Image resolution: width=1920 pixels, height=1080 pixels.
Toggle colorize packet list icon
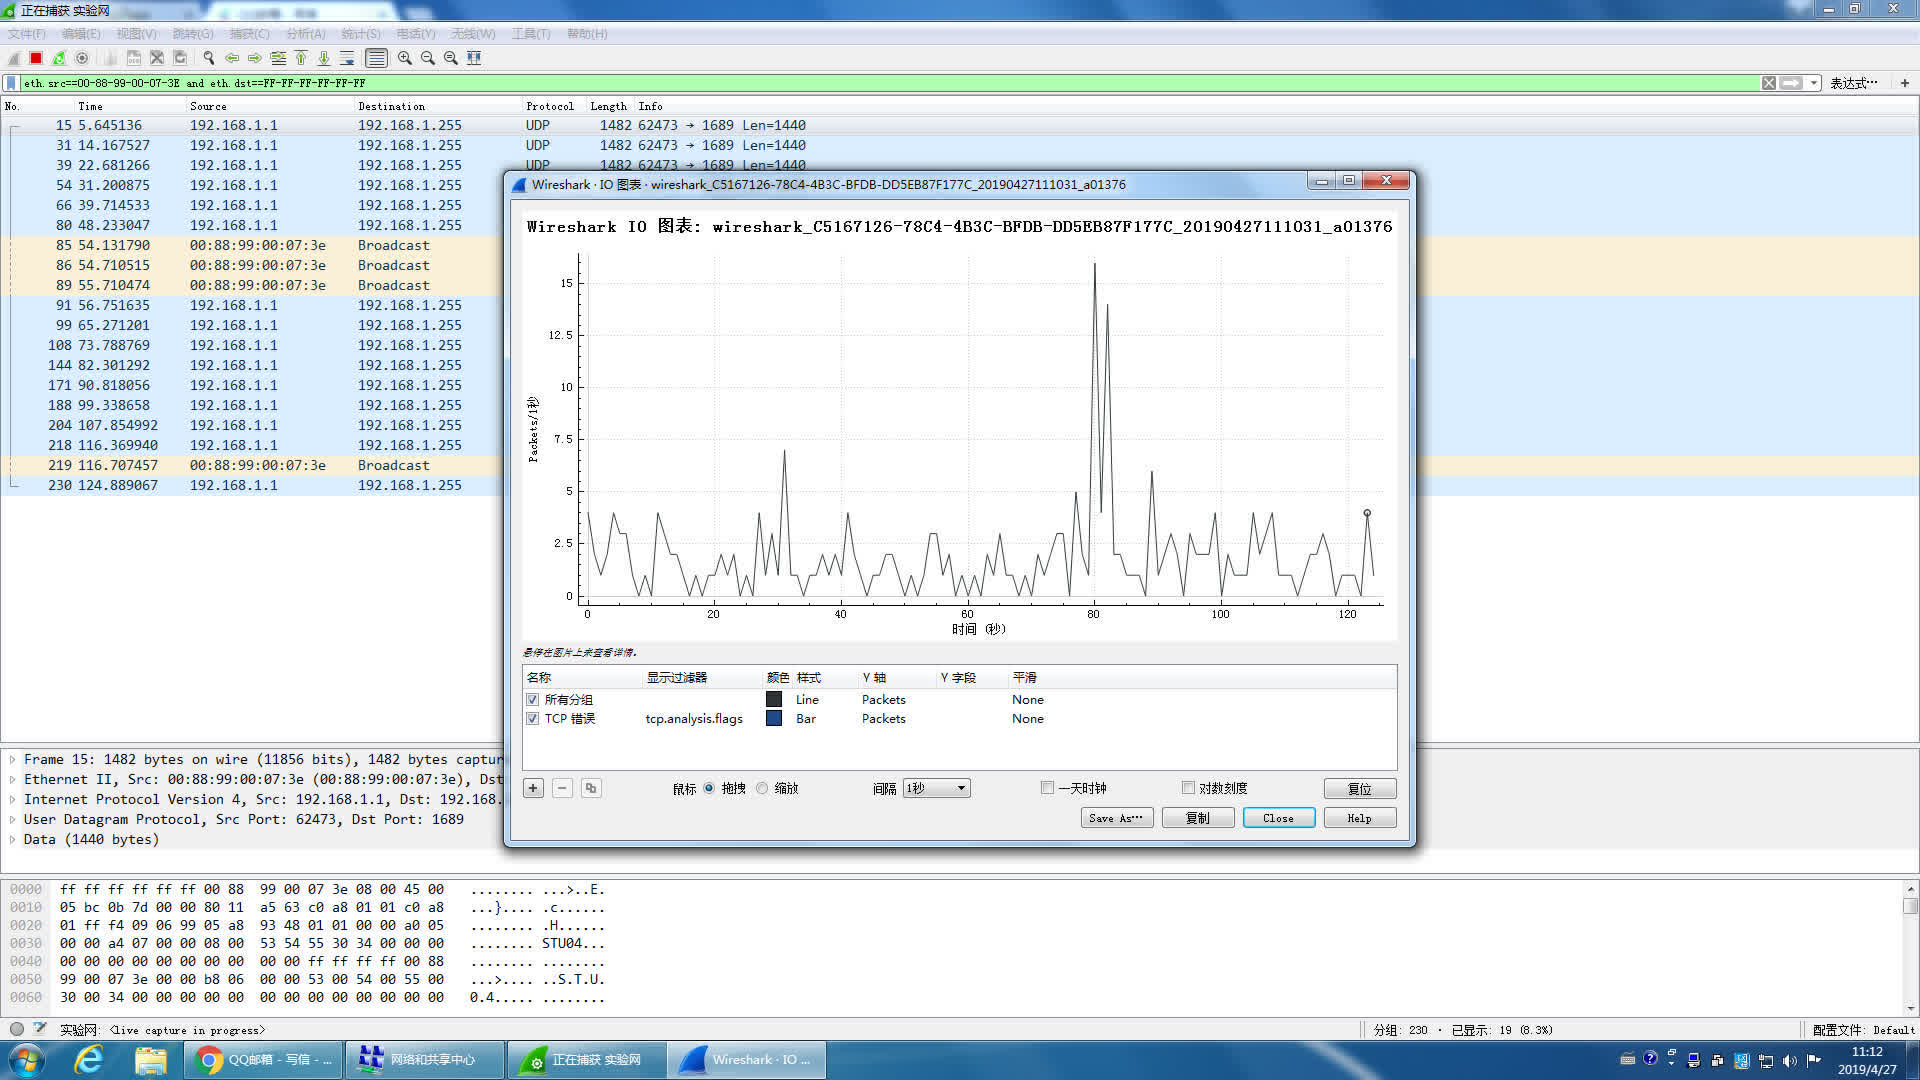point(376,58)
